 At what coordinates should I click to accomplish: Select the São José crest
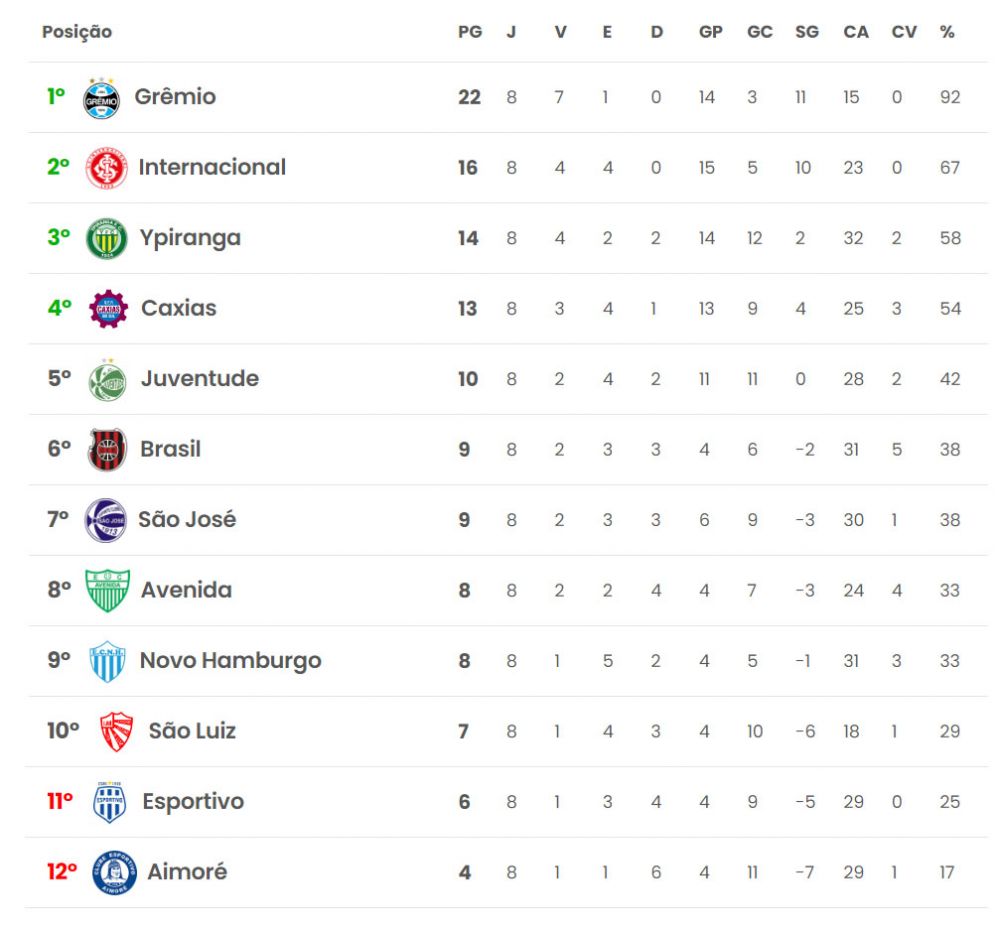105,520
